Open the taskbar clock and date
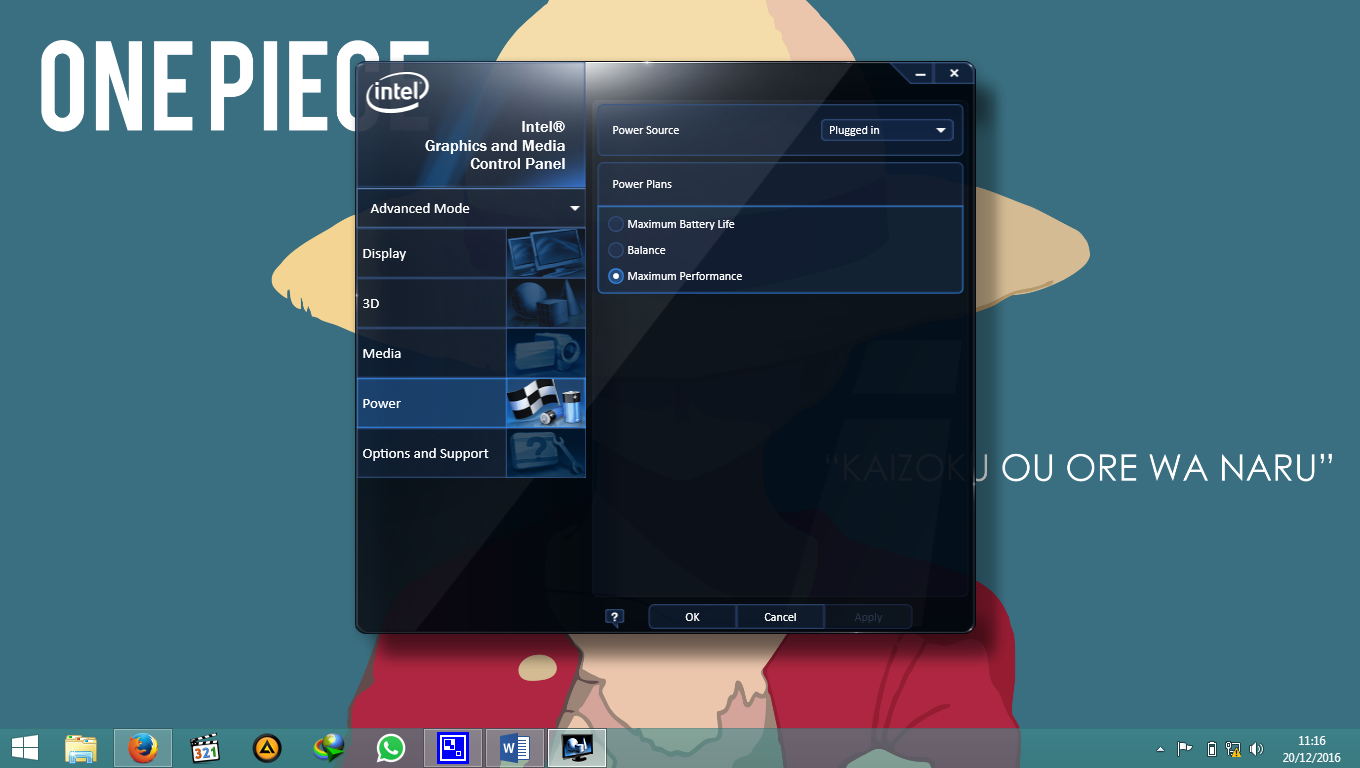Viewport: 1360px width, 768px height. tap(1312, 749)
